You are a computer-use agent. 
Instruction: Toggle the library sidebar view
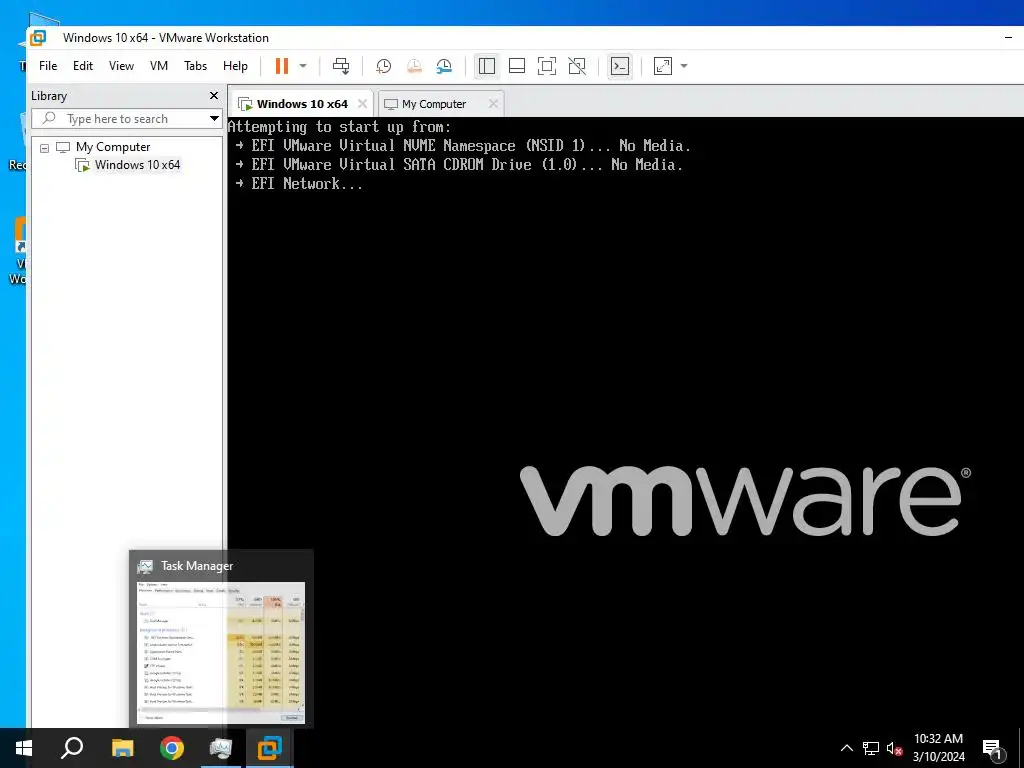tap(487, 66)
